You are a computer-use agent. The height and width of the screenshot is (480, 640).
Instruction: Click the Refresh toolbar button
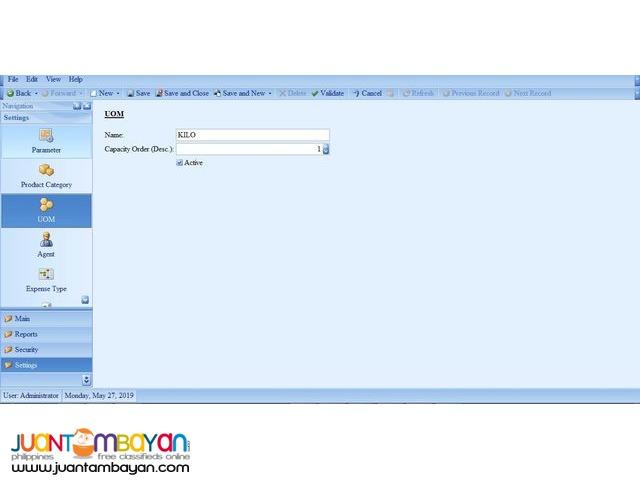click(x=418, y=93)
